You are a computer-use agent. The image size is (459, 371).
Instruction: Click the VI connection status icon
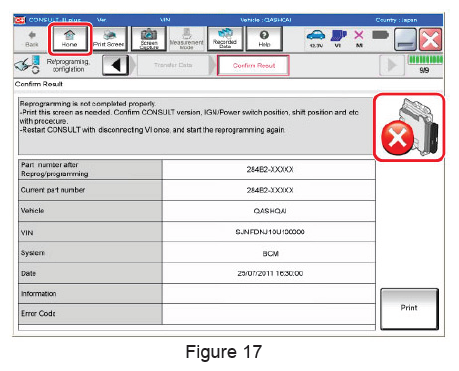[x=338, y=39]
